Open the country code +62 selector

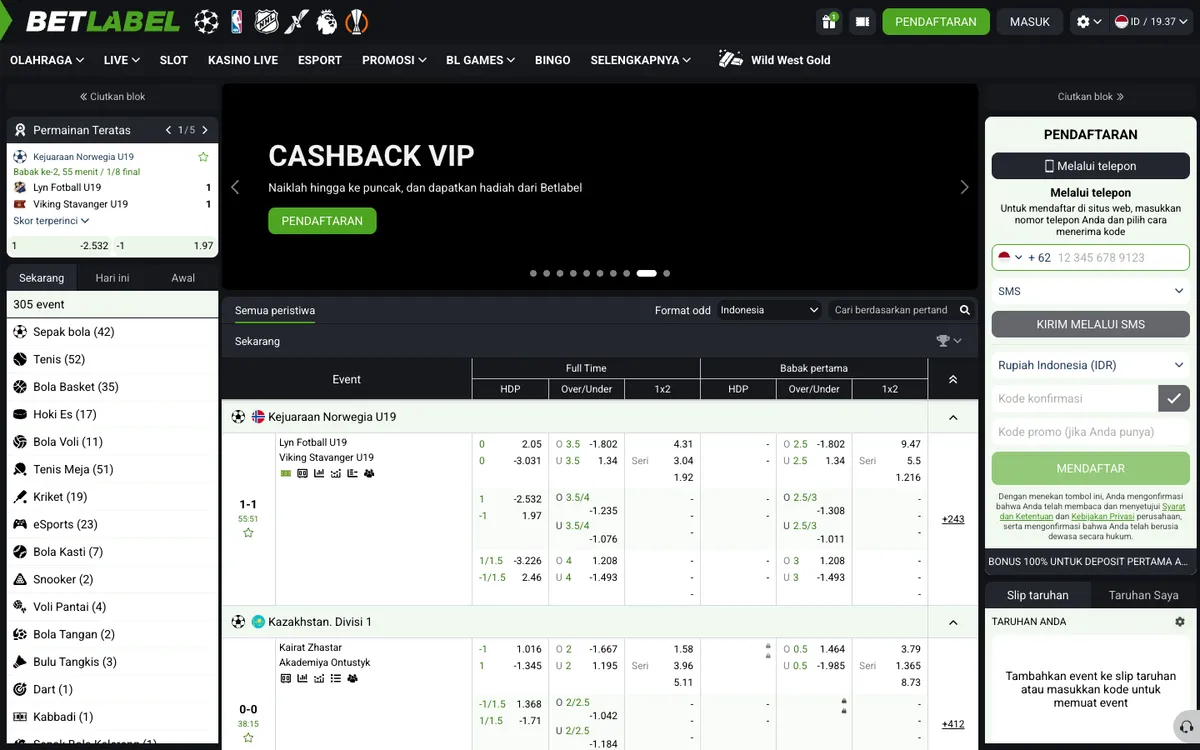coord(1024,257)
